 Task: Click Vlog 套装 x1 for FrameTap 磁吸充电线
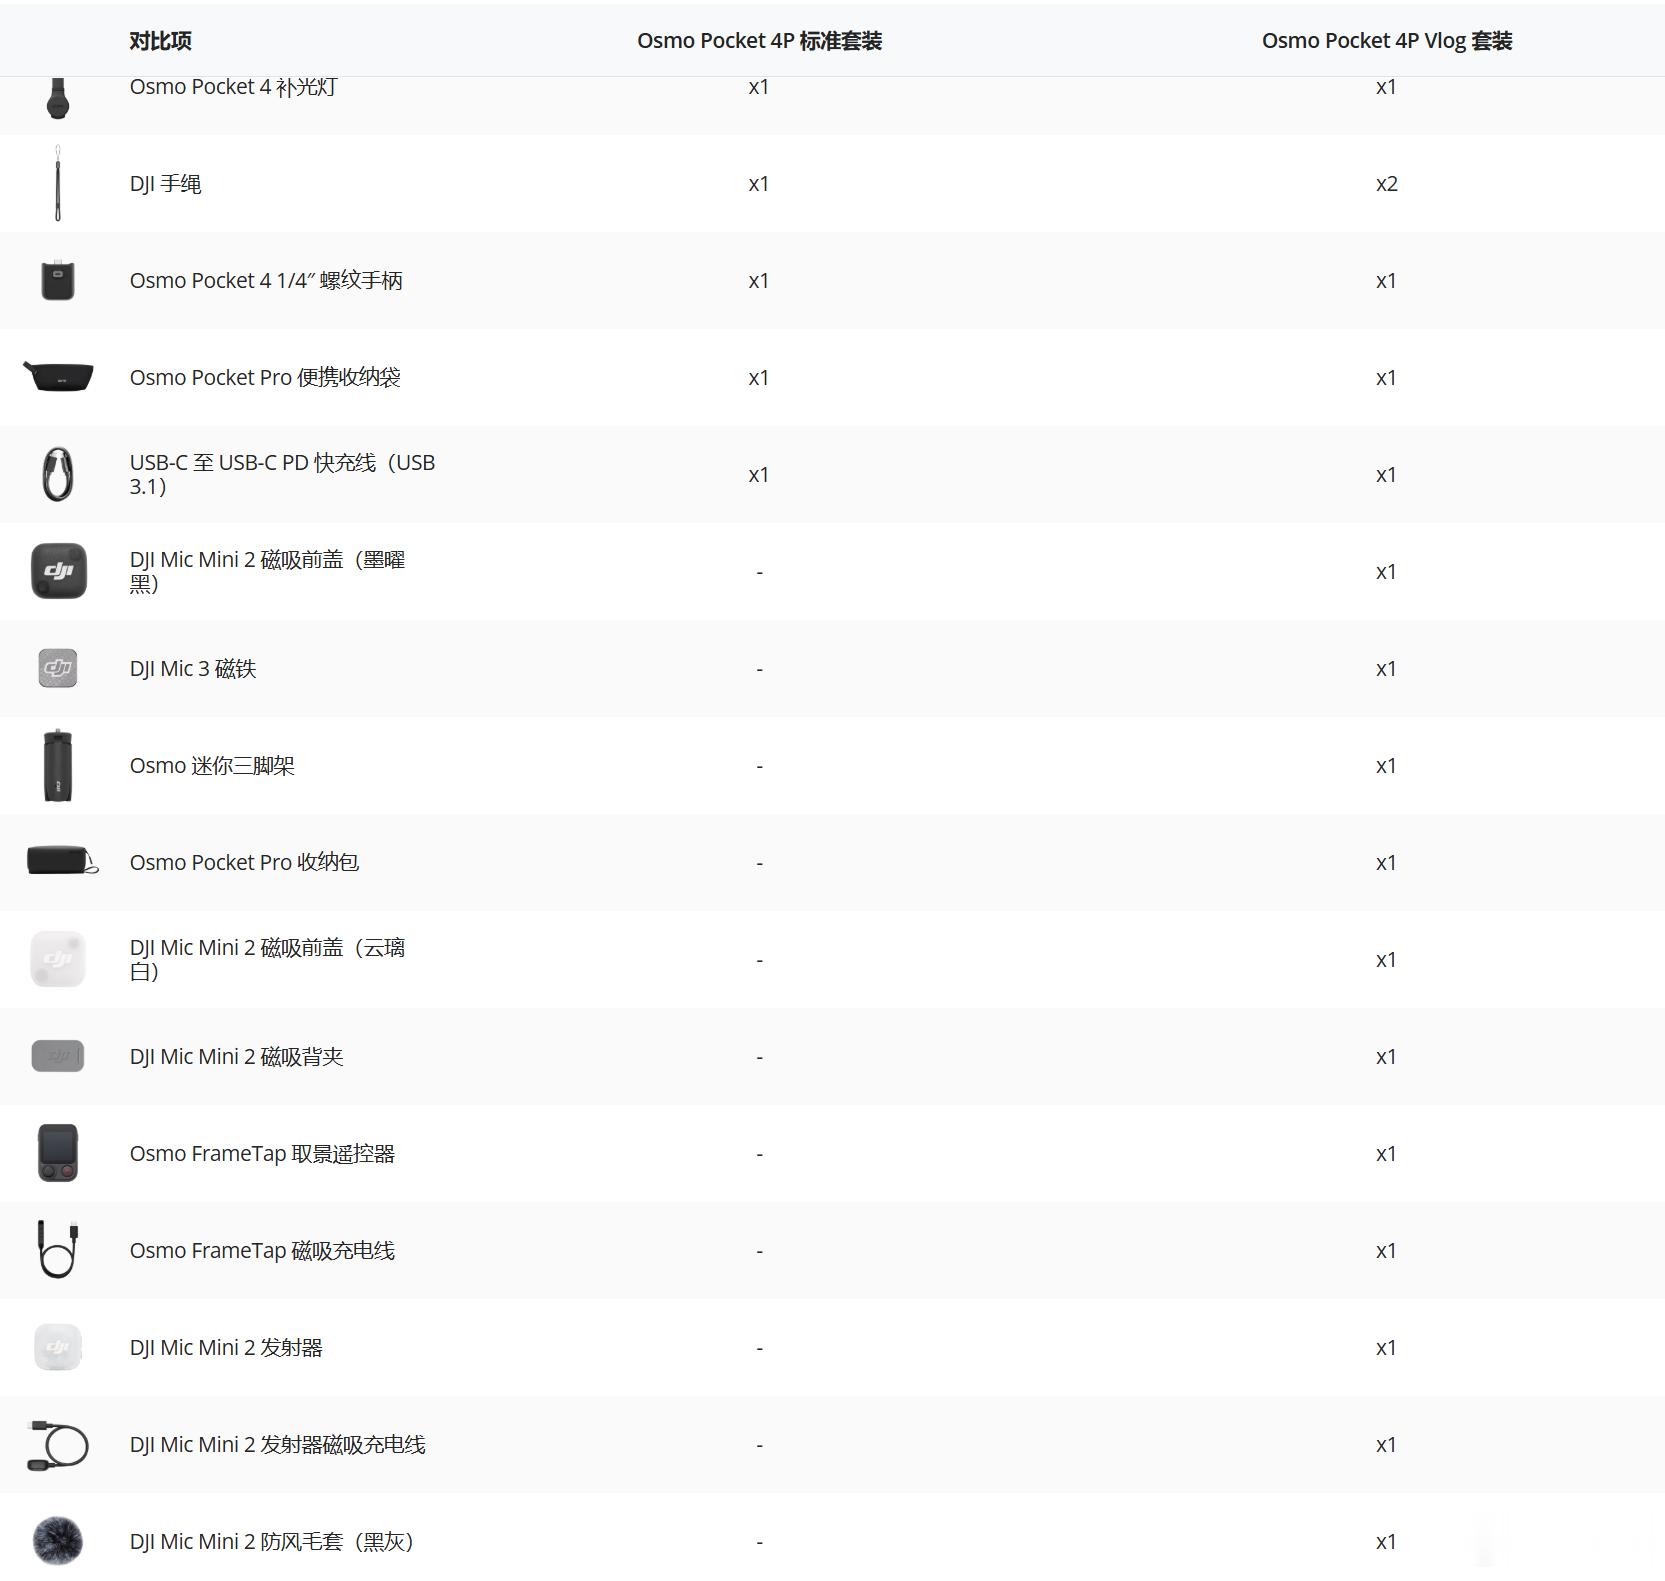click(1386, 1251)
